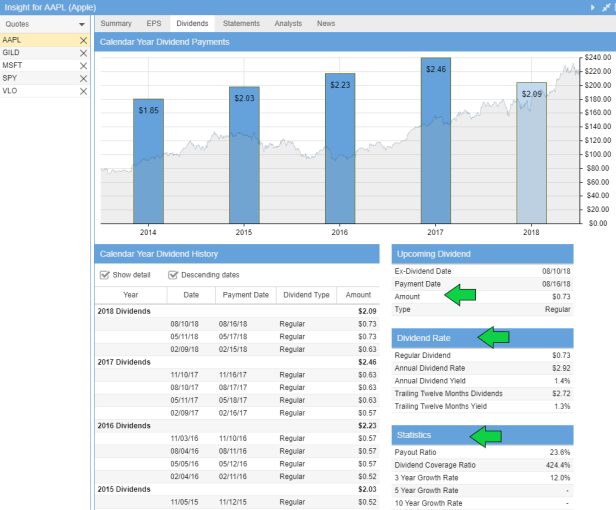Click the Amount column header
The image size is (616, 510).
point(357,295)
